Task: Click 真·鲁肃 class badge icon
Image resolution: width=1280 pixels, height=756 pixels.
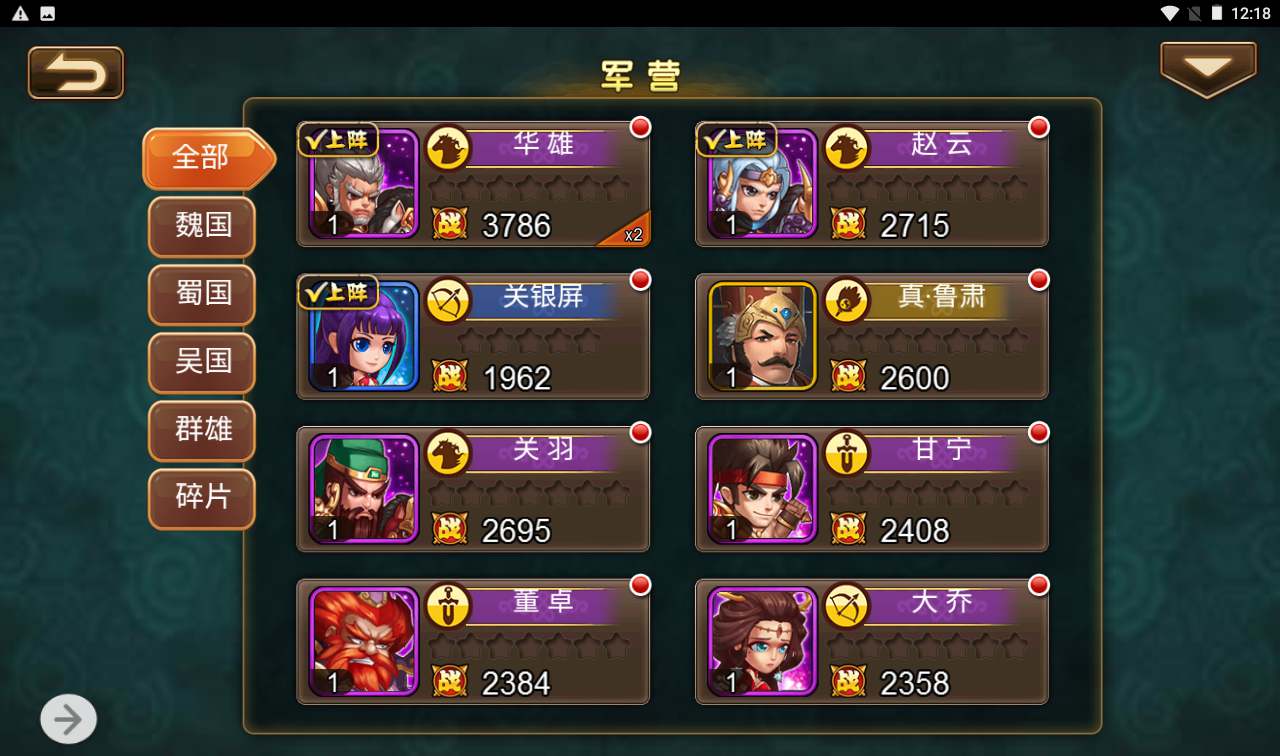Action: (846, 301)
